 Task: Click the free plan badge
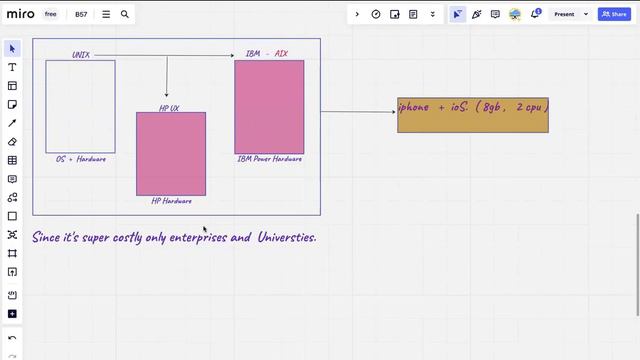[51, 14]
